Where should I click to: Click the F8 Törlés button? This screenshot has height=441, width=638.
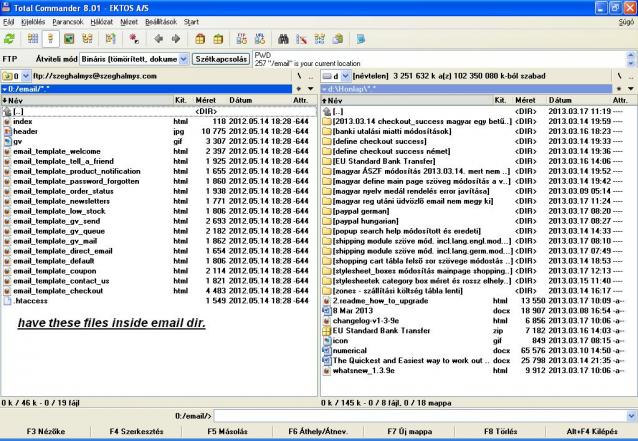coord(500,431)
